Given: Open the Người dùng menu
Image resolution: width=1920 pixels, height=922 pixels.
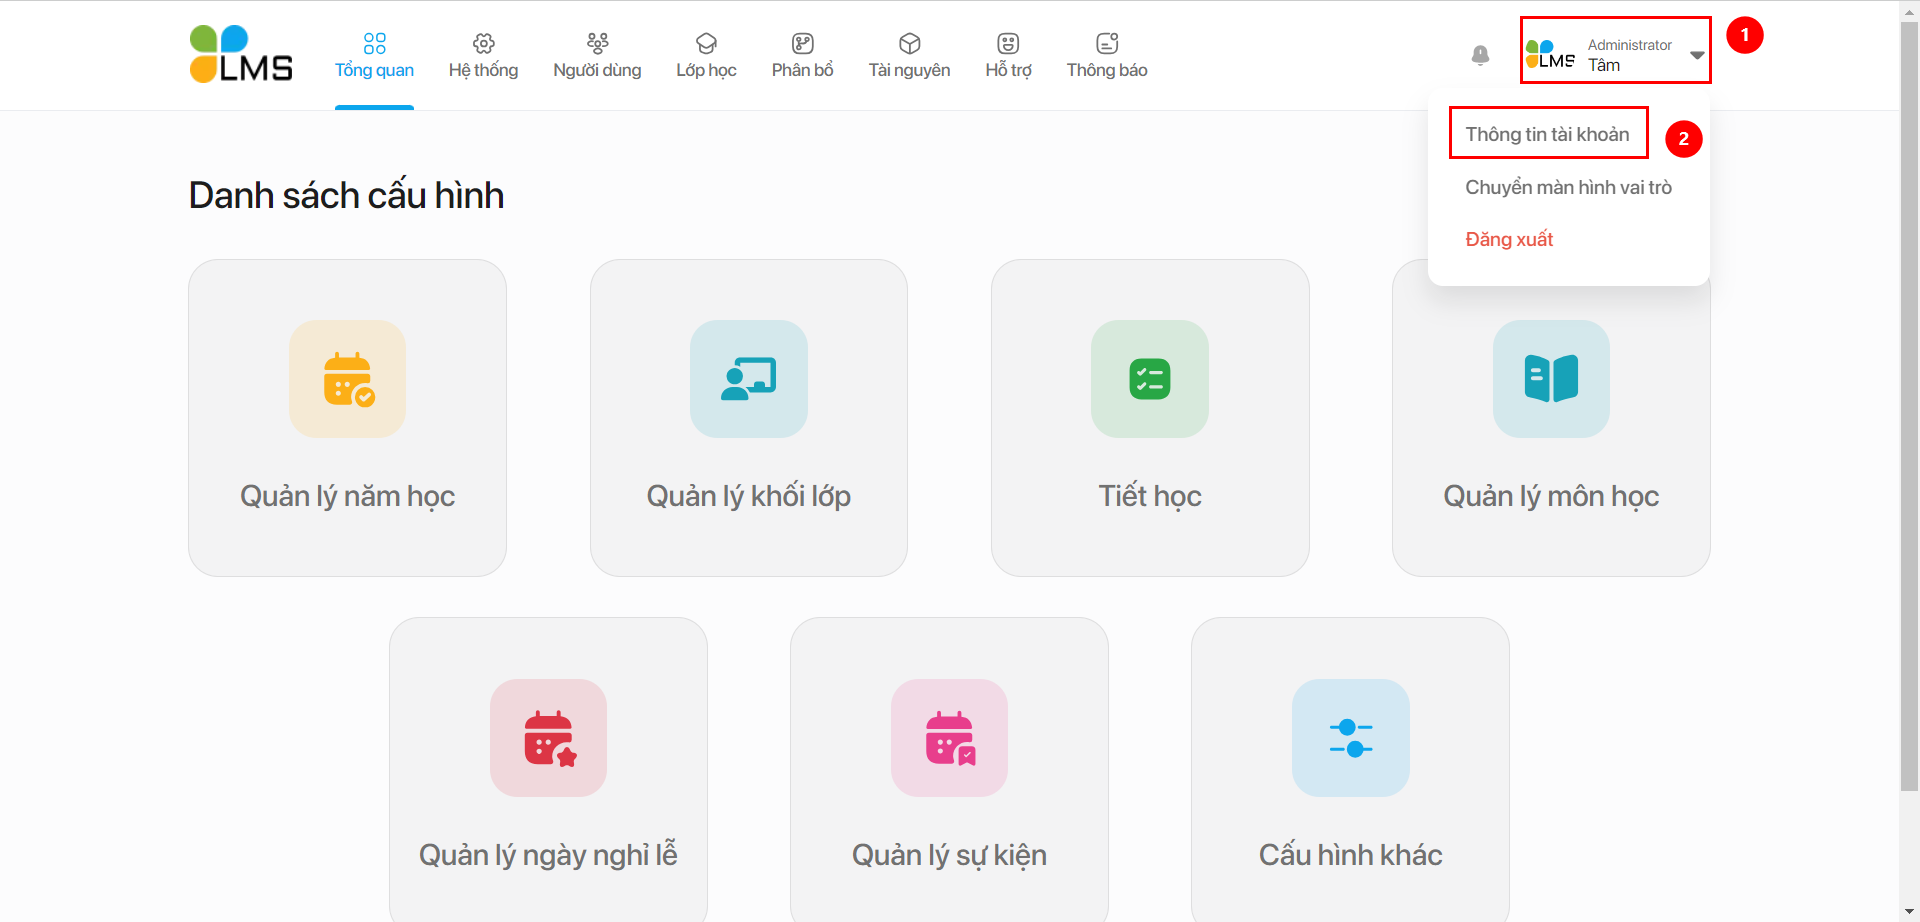Looking at the screenshot, I should click(x=597, y=55).
